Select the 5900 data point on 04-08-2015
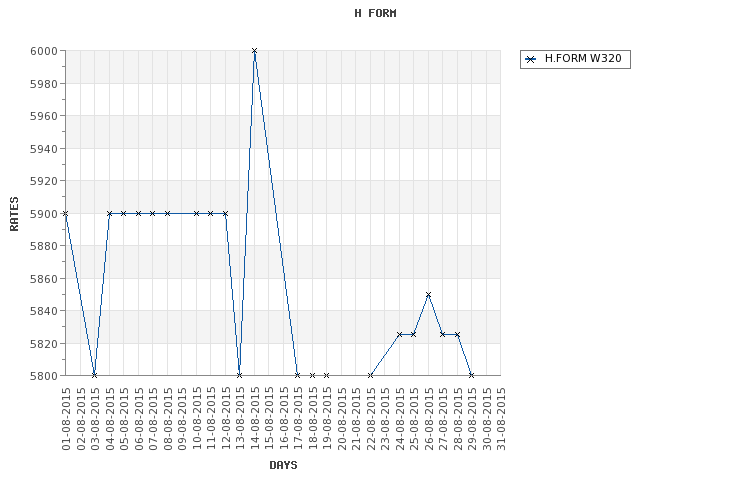Image resolution: width=750 pixels, height=500 pixels. [110, 213]
